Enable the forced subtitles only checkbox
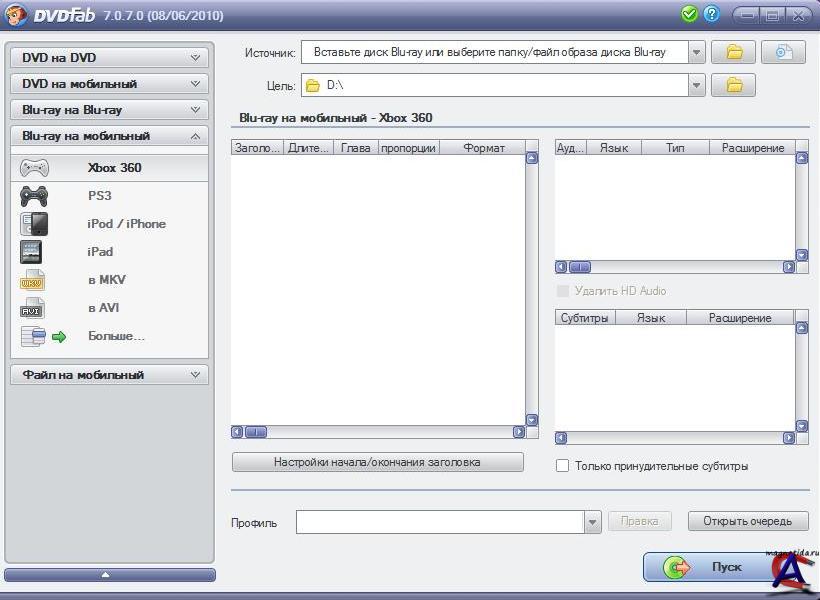 pos(562,466)
